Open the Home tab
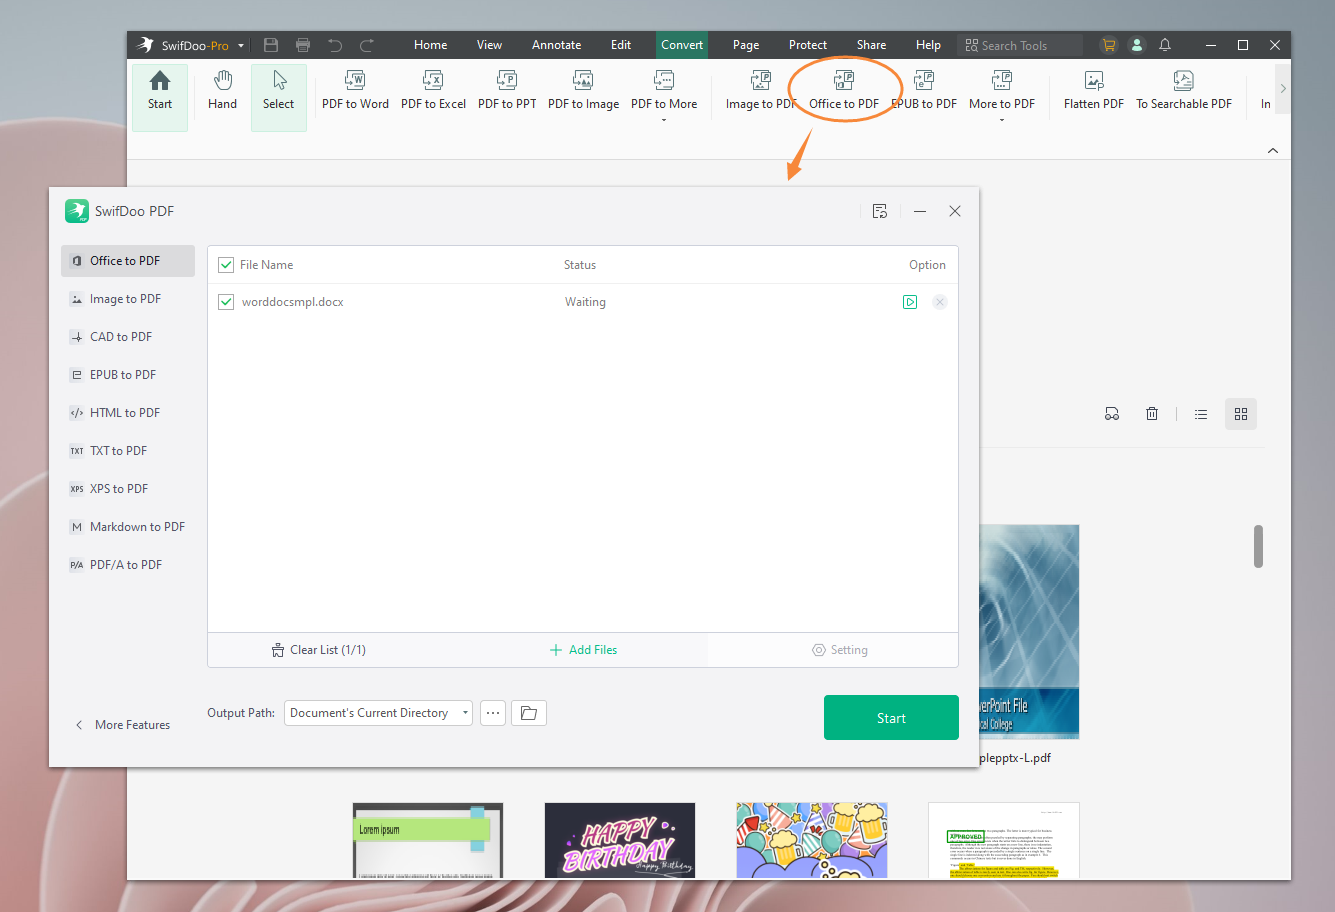This screenshot has width=1335, height=912. (431, 45)
